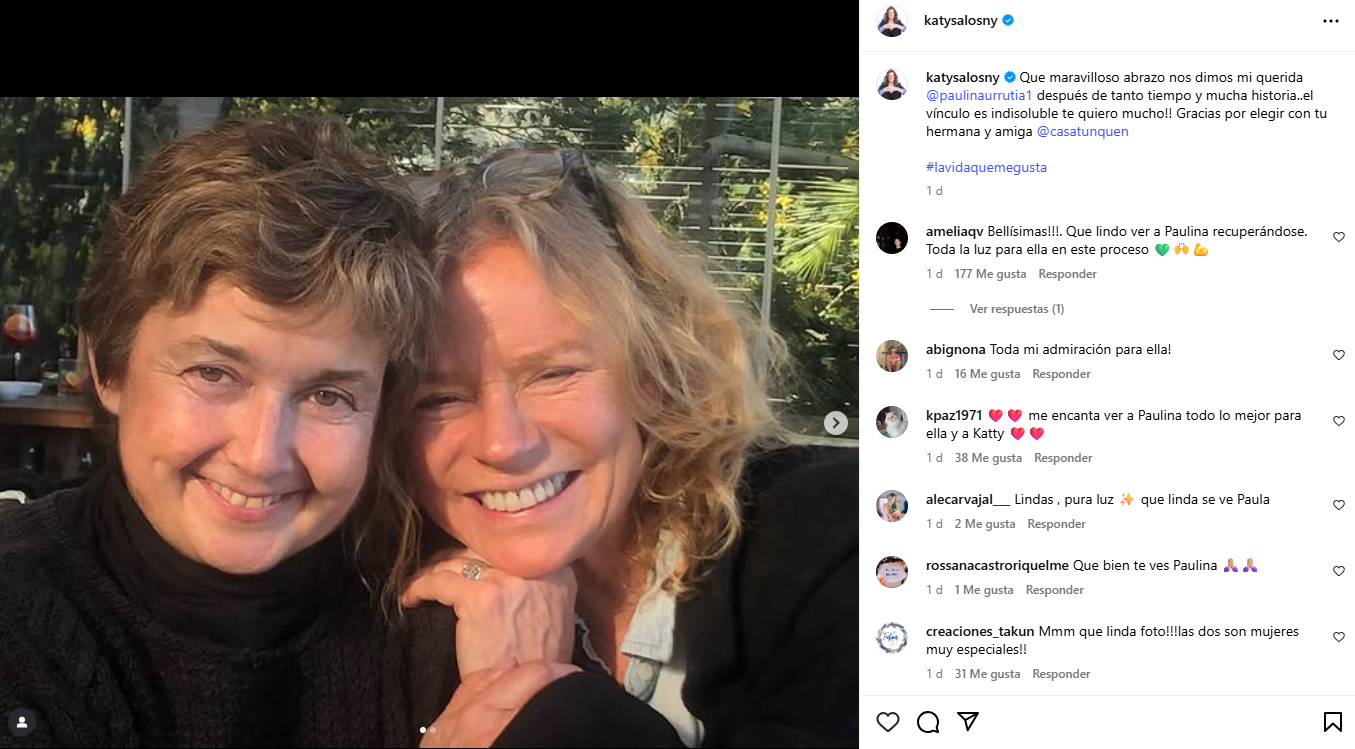The image size is (1355, 749).
Task: View the 177 likes on ameliaqv's comment
Action: (990, 274)
